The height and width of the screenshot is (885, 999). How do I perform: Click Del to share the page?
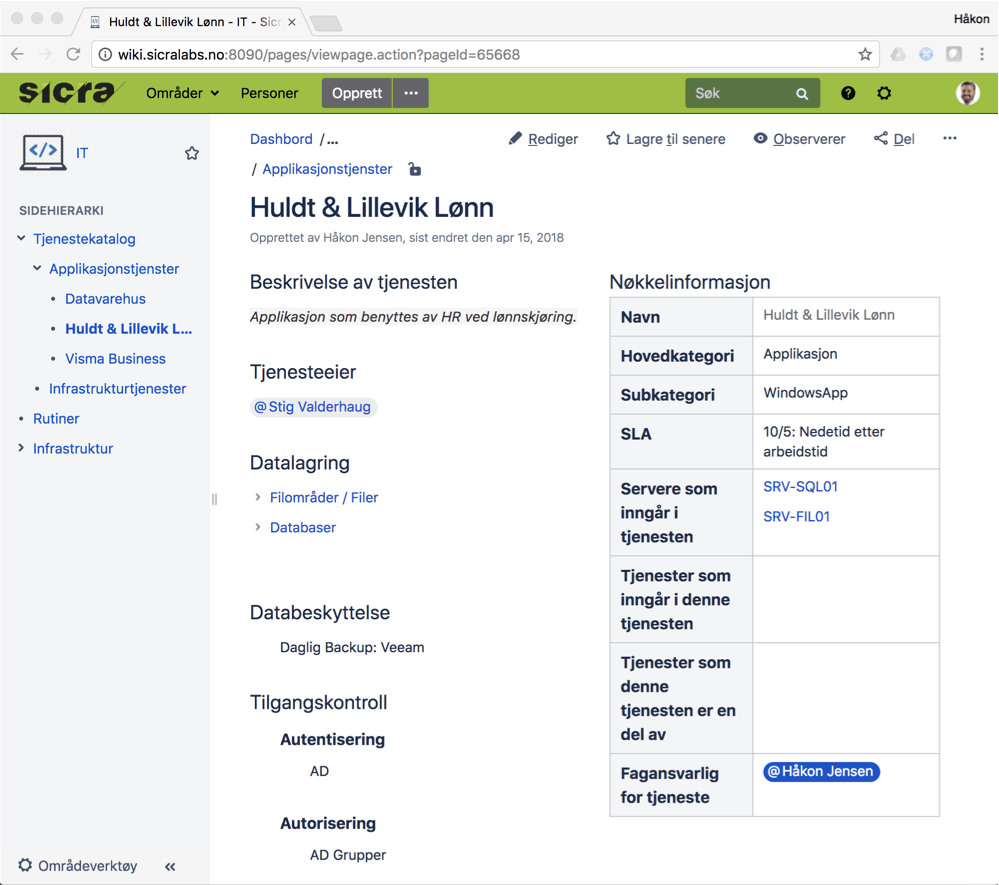coord(895,139)
